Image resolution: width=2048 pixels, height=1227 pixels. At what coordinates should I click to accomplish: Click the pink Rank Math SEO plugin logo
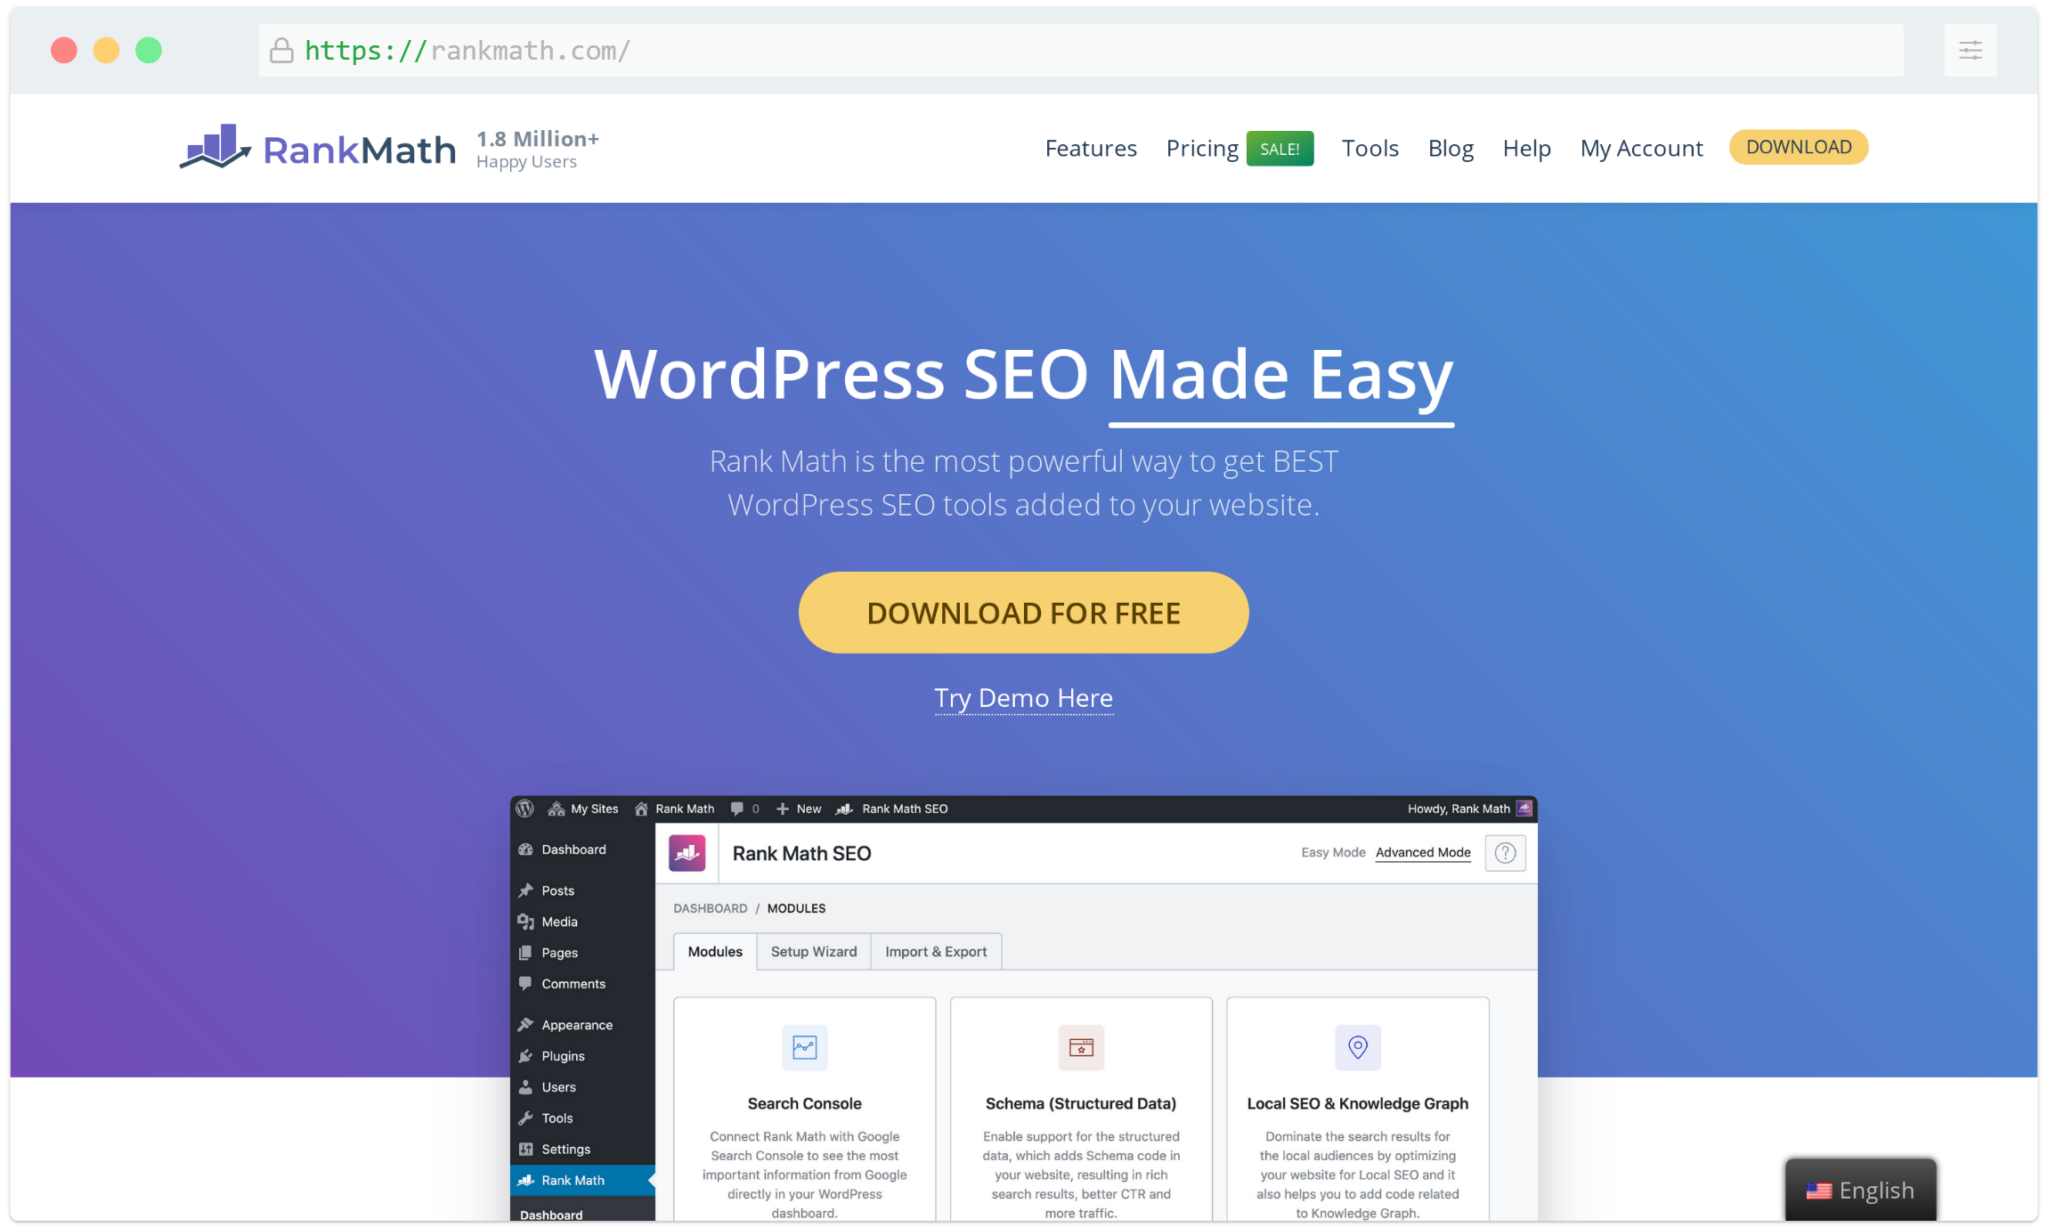coord(687,853)
